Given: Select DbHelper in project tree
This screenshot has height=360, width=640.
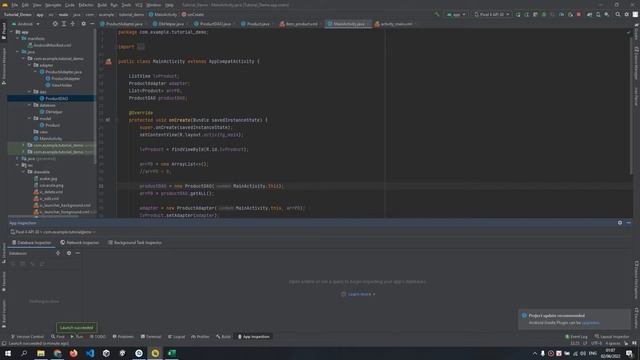Looking at the screenshot, I should [x=54, y=112].
